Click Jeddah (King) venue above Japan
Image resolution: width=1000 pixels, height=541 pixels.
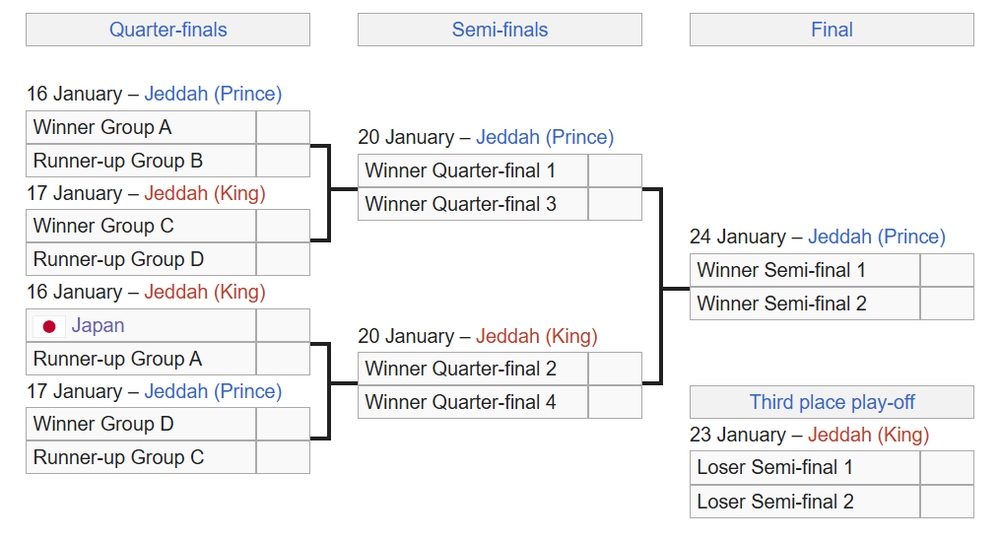tap(205, 292)
